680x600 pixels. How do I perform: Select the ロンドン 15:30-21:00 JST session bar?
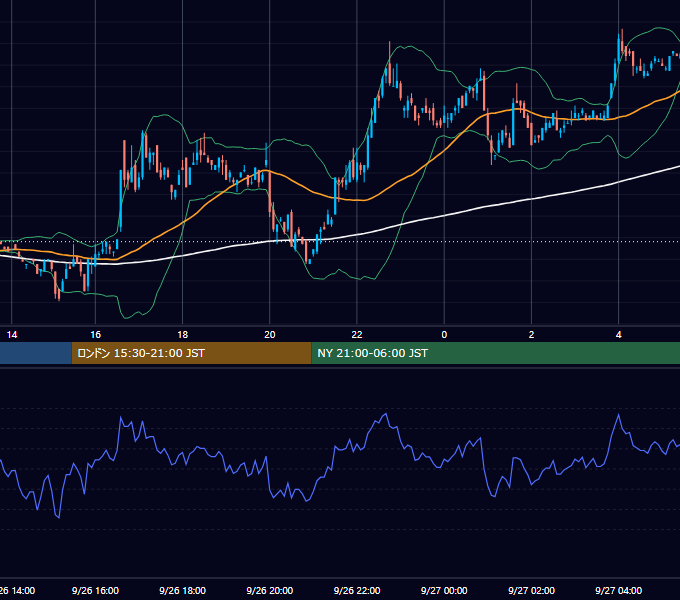(x=191, y=353)
